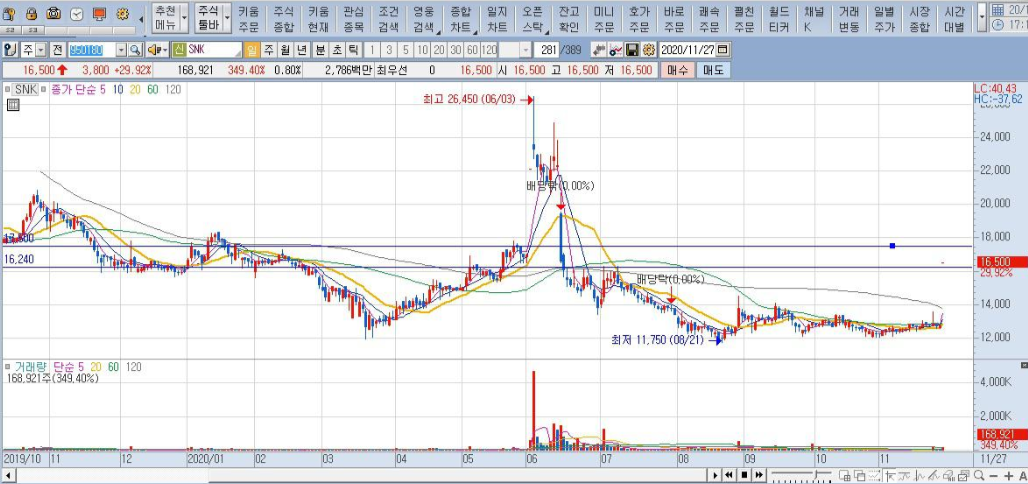This screenshot has width=1028, height=484.
Task: Select the 틱 tick period toggle
Action: 353,50
